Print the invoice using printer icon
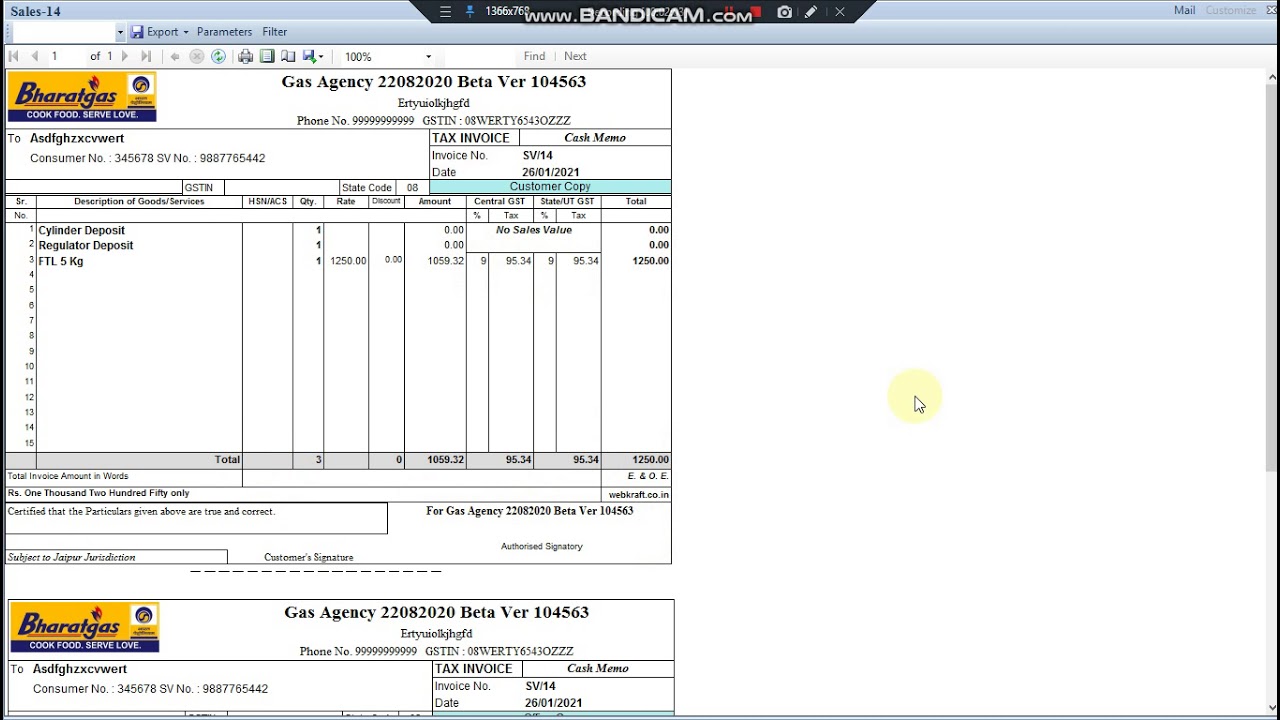The width and height of the screenshot is (1280, 720). click(x=245, y=57)
